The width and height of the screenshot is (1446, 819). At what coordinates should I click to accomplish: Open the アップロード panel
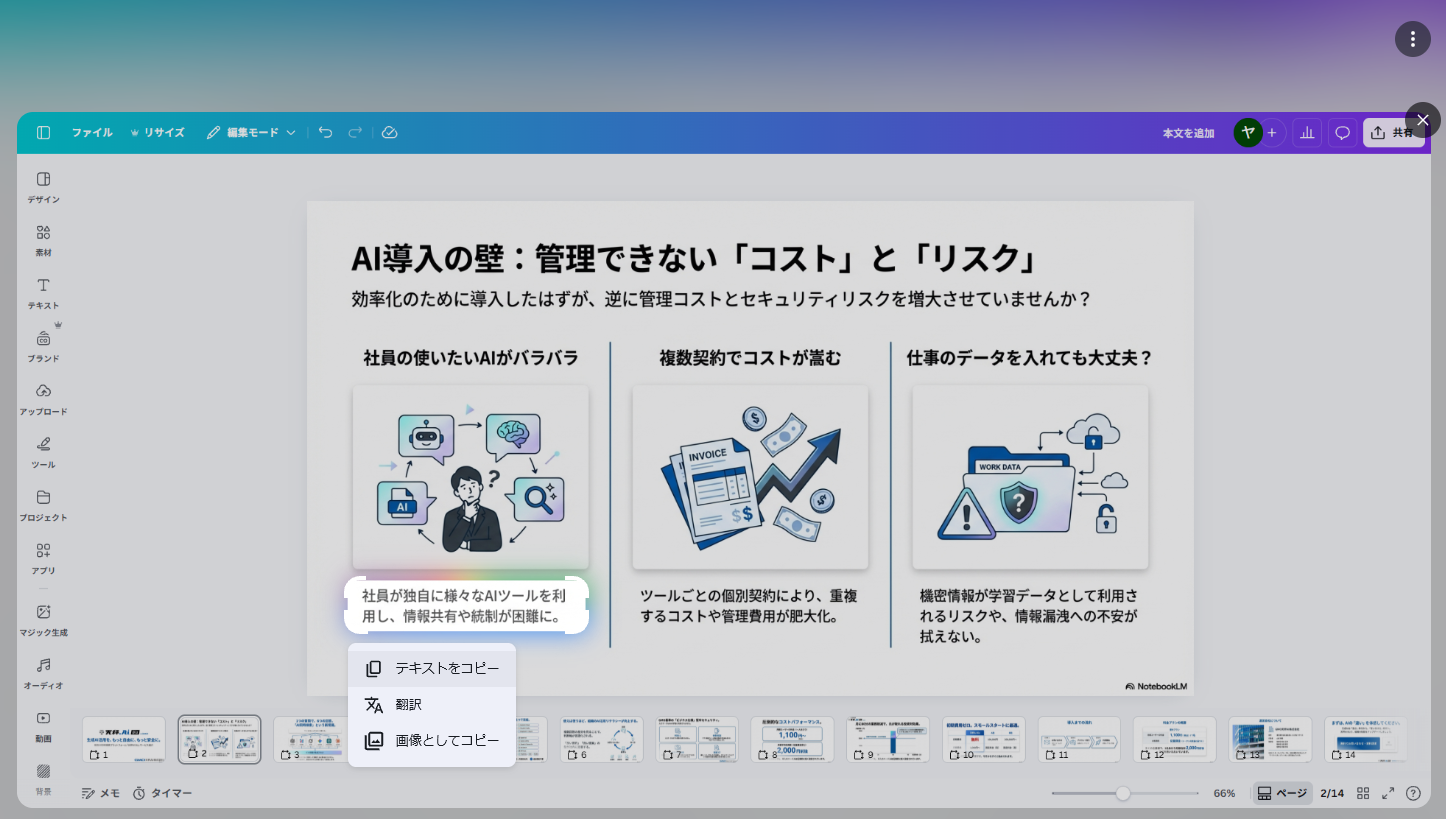coord(43,398)
